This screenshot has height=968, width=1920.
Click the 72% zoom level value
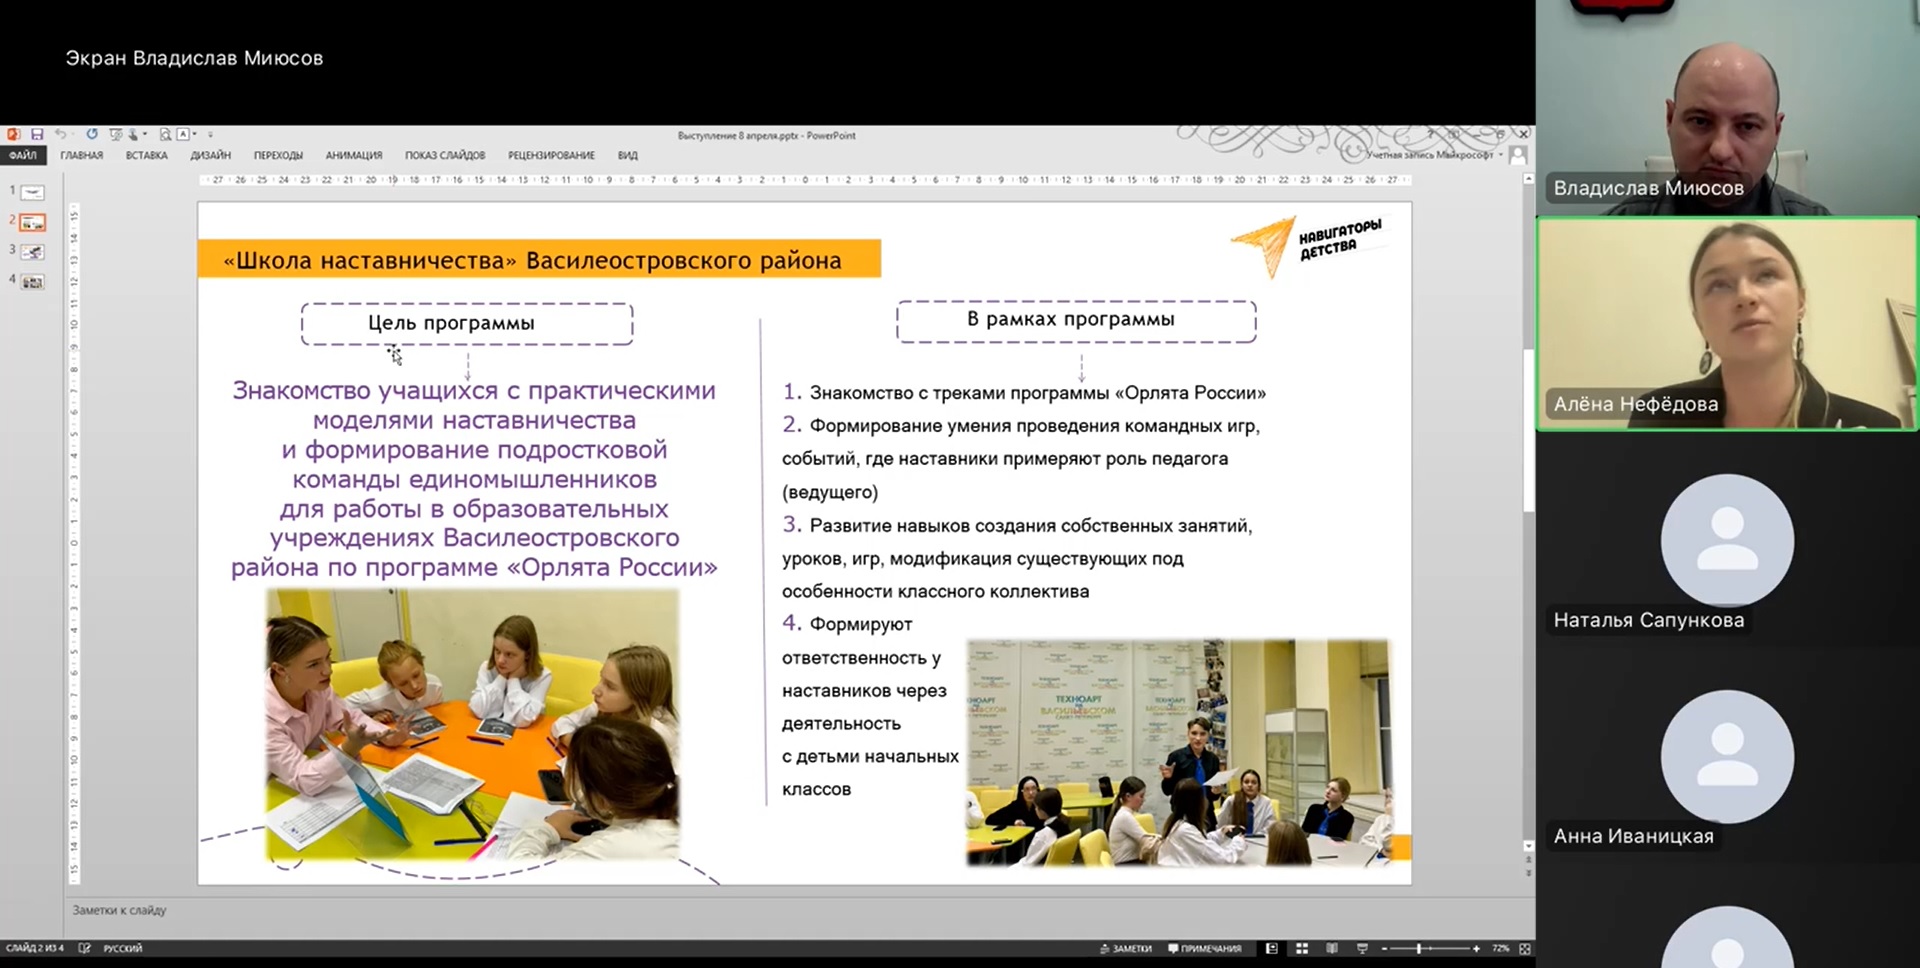(1500, 948)
